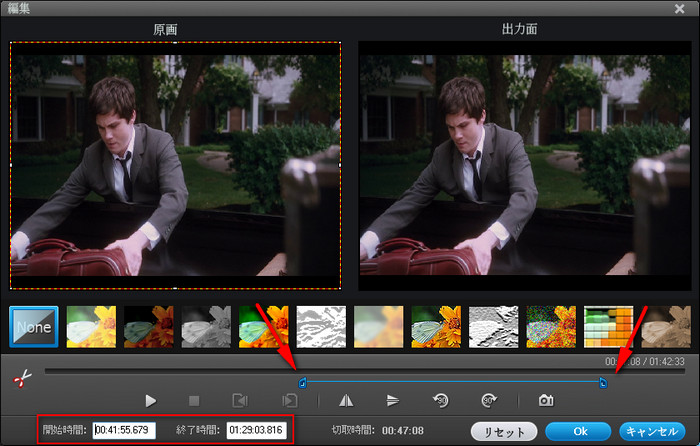The height and width of the screenshot is (446, 700).
Task: Stop playback with the square stop button
Action: point(194,400)
